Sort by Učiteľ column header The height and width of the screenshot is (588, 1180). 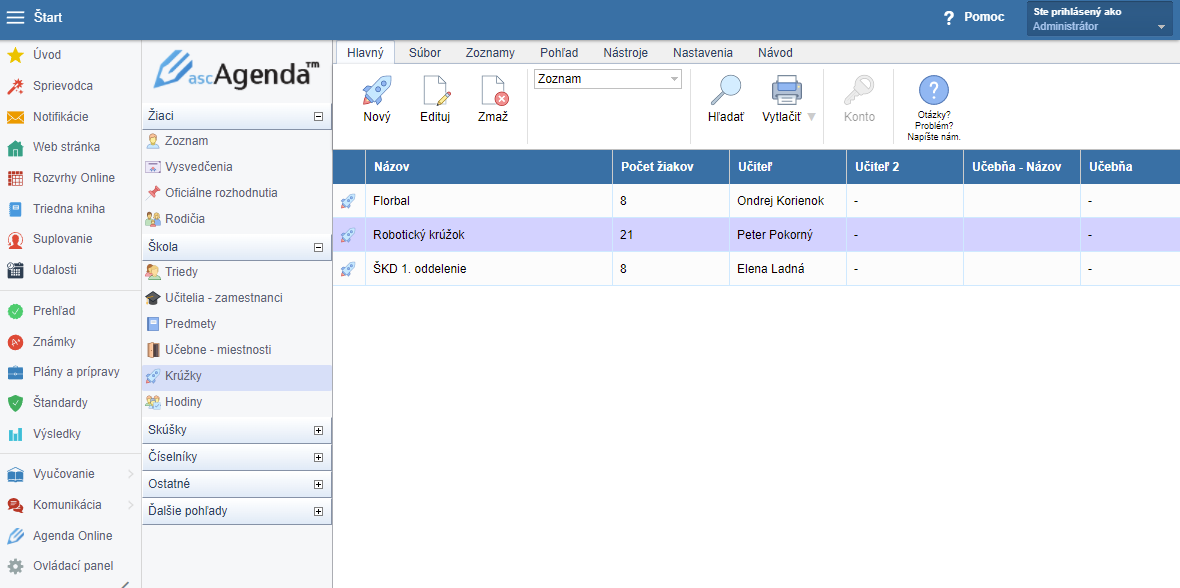787,166
